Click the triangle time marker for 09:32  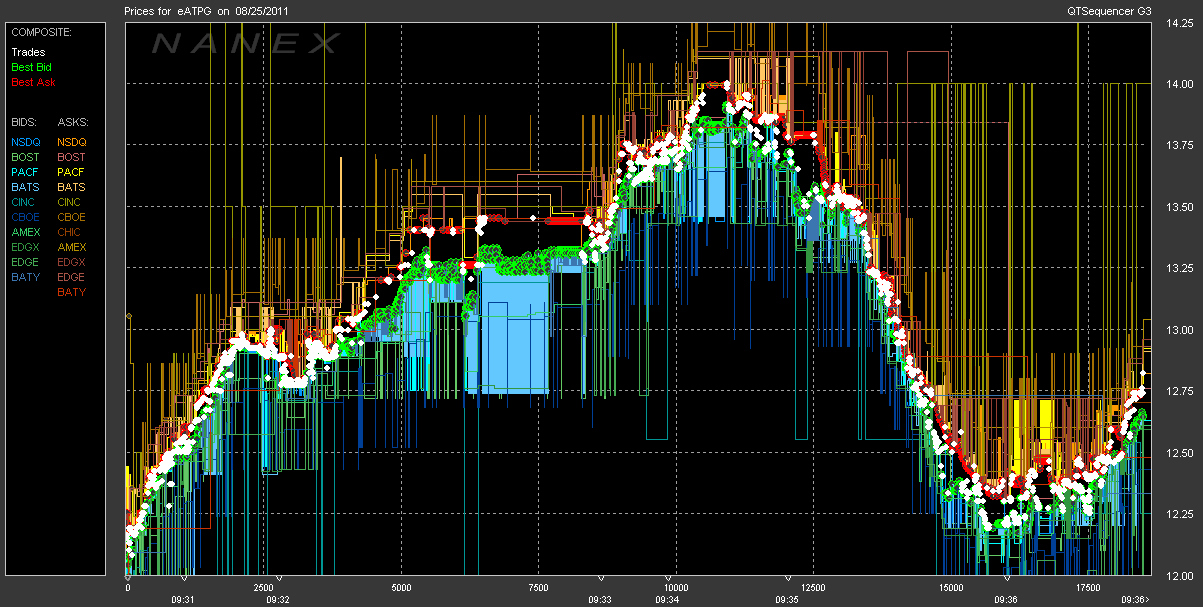(279, 578)
